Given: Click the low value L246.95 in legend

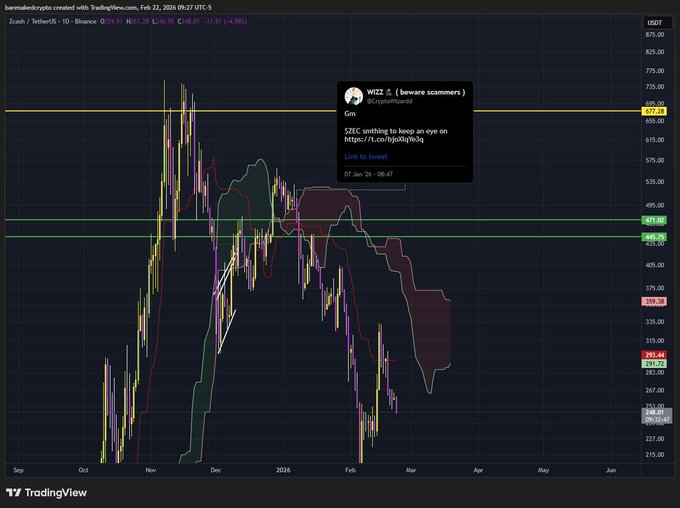Looking at the screenshot, I should click(x=163, y=21).
